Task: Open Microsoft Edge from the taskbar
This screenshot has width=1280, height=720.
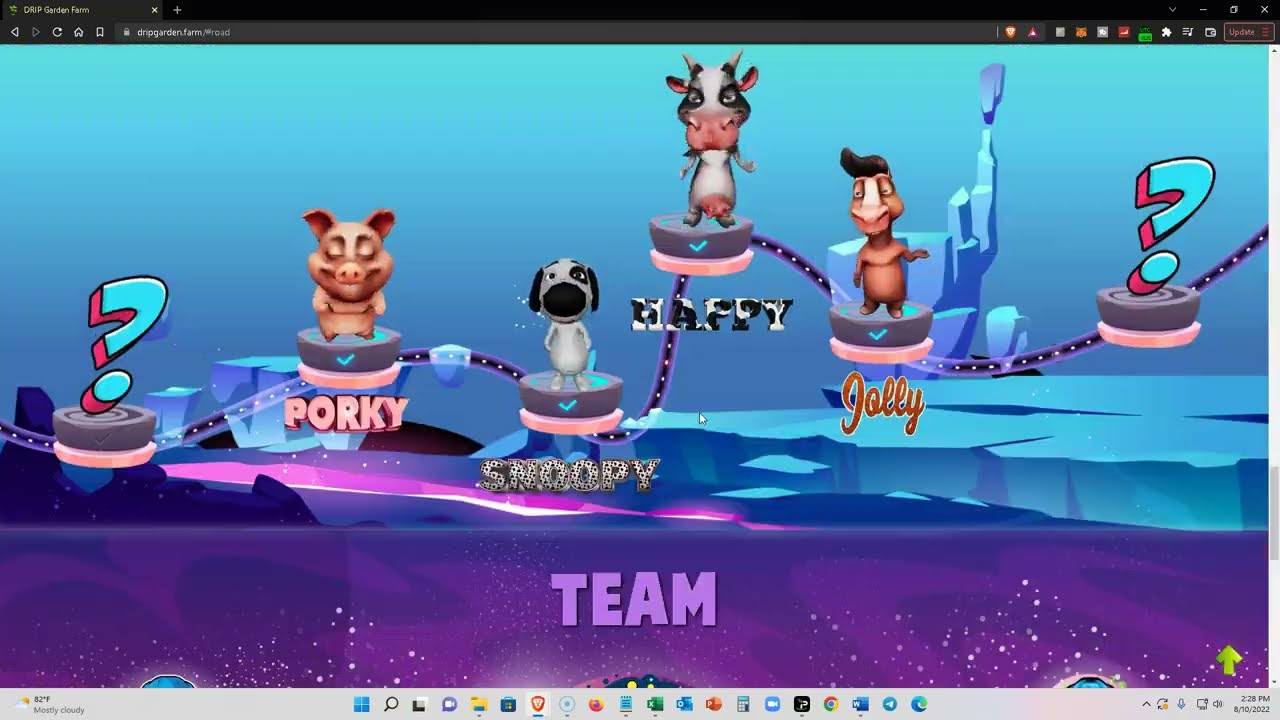Action: (x=919, y=704)
